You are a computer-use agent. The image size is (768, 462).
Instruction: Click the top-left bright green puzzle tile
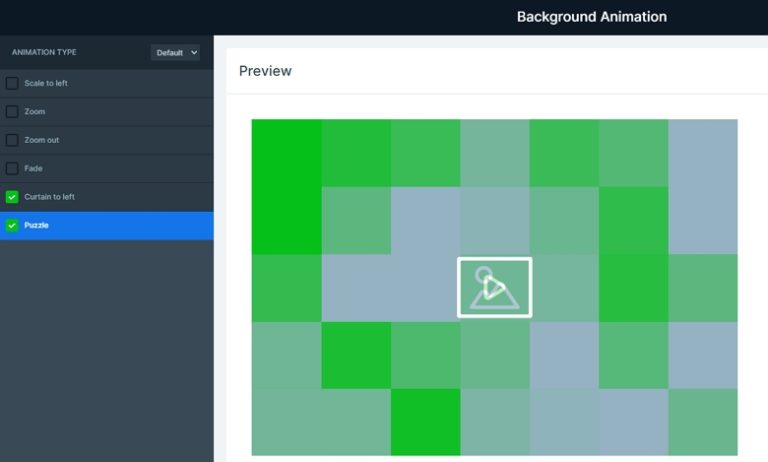click(x=286, y=153)
